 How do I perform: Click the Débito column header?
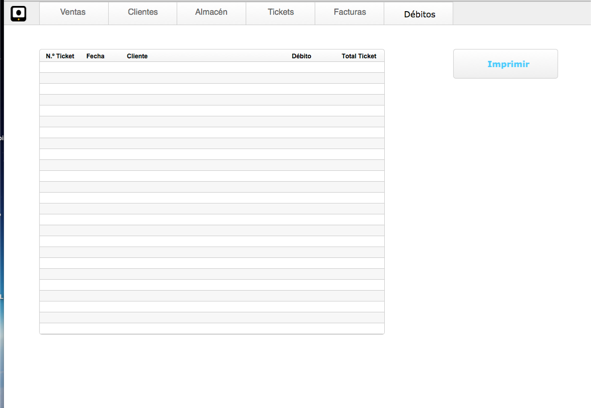pyautogui.click(x=301, y=56)
